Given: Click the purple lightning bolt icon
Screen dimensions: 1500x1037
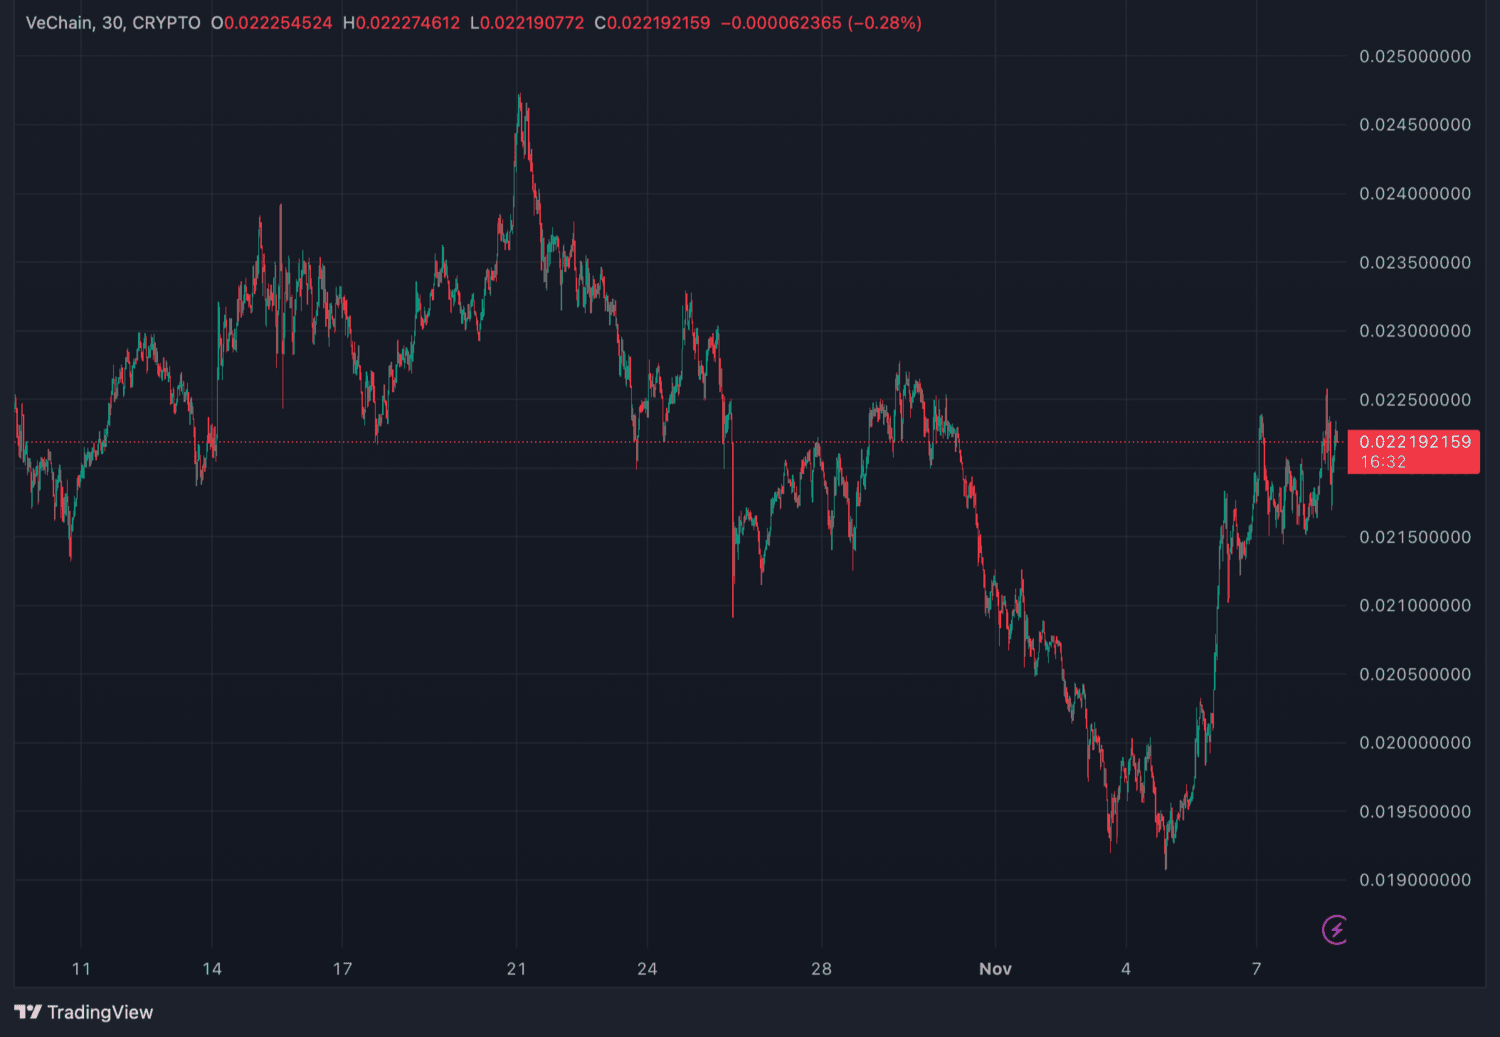Looking at the screenshot, I should coord(1335,930).
